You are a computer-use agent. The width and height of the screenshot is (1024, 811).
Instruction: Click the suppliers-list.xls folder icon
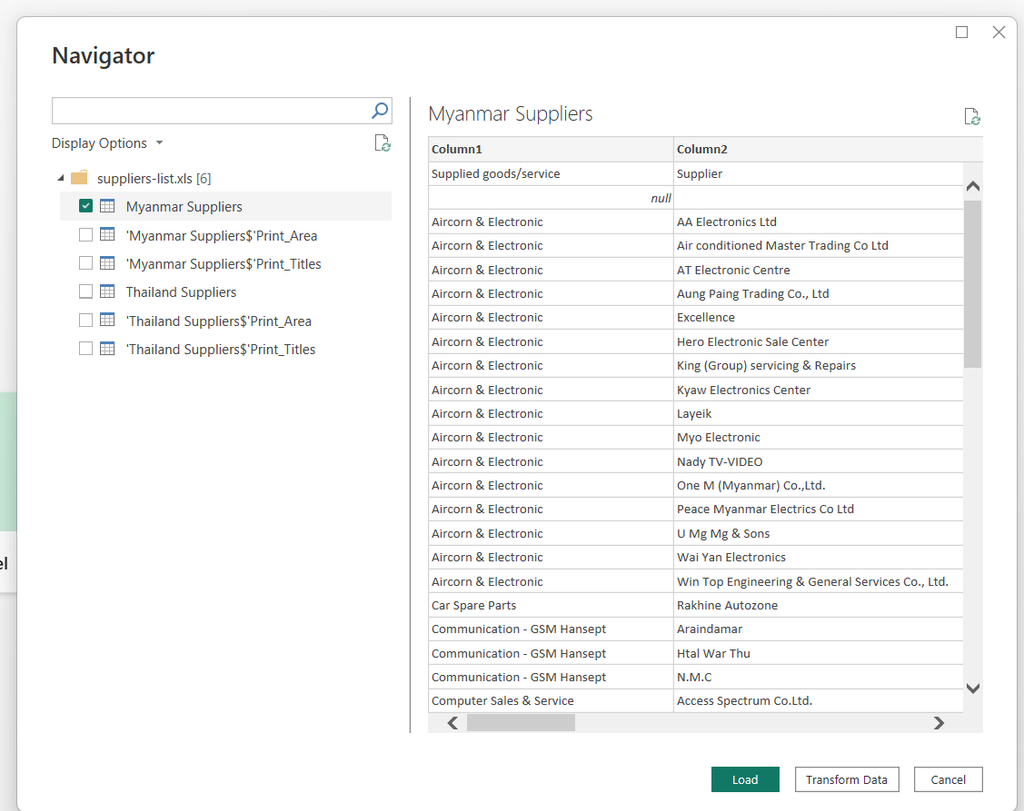pyautogui.click(x=79, y=178)
